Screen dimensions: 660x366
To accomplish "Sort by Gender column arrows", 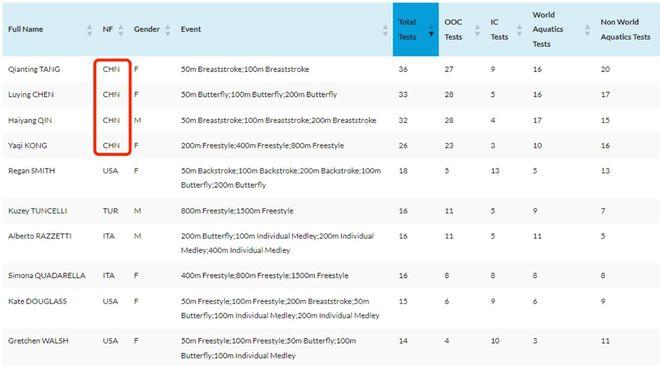I will (x=168, y=30).
